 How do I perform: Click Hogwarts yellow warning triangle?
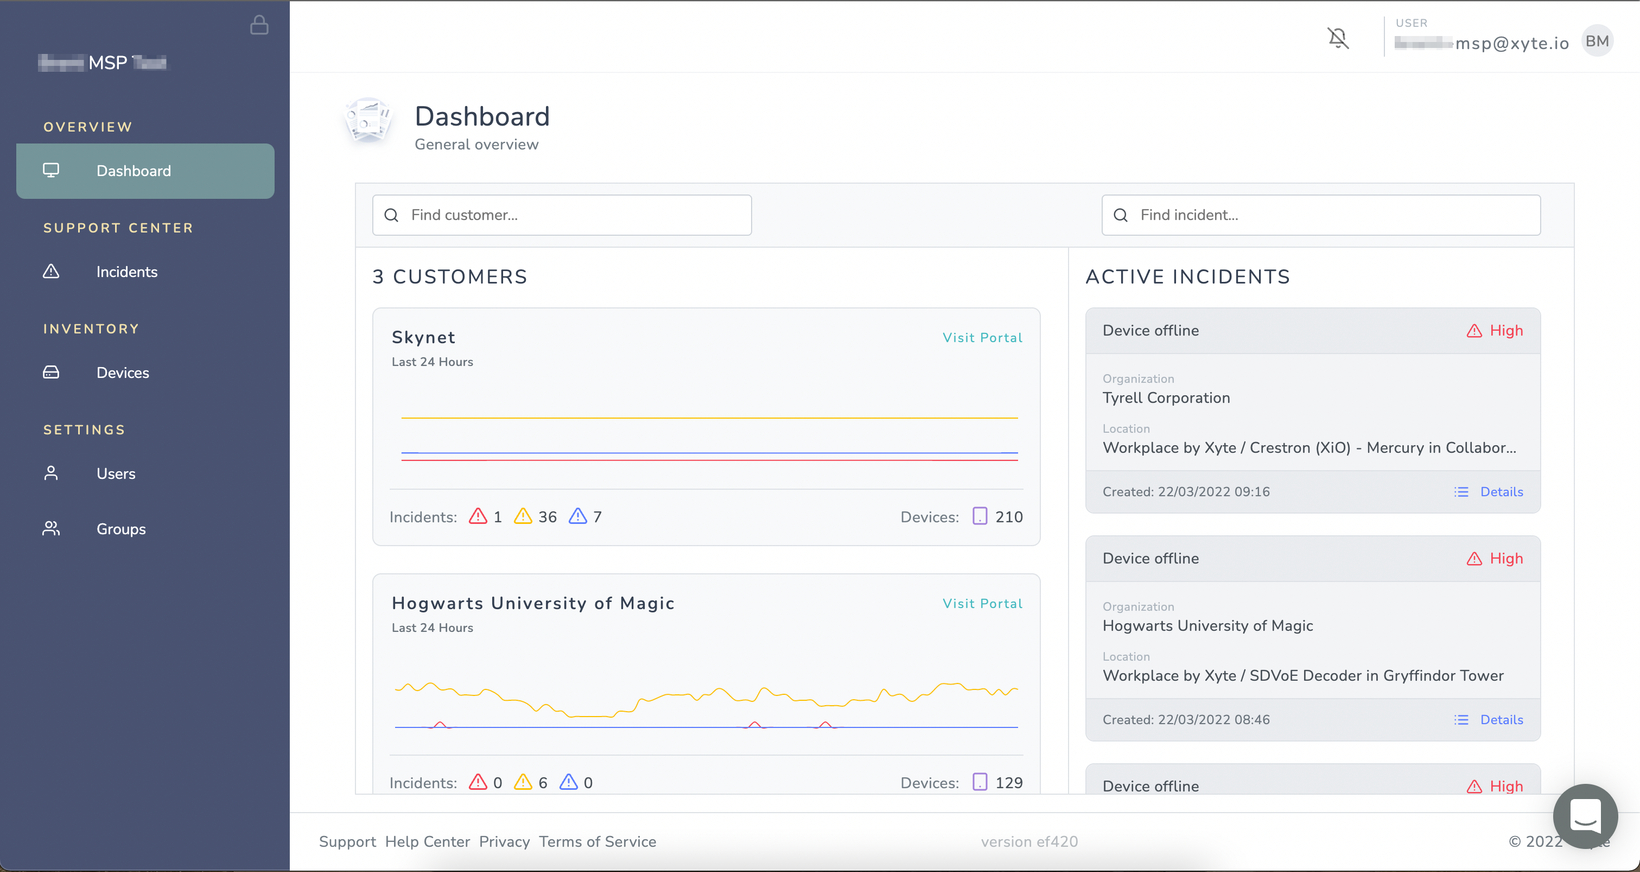(x=523, y=782)
